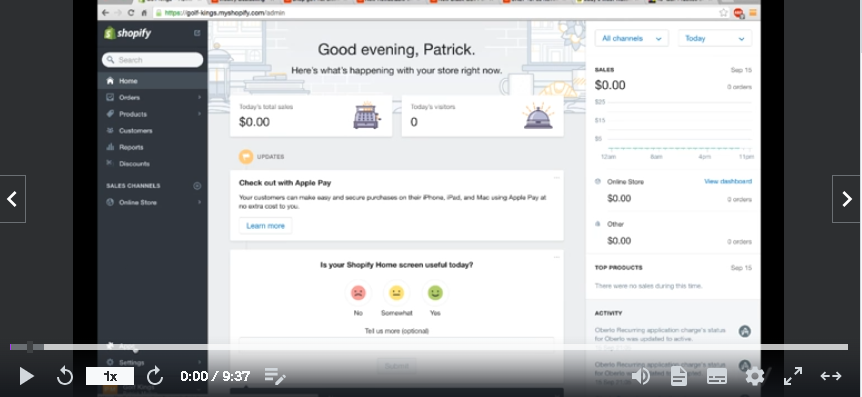Screen dimensions: 862x397
Task: Play the video with the play button
Action: point(26,376)
